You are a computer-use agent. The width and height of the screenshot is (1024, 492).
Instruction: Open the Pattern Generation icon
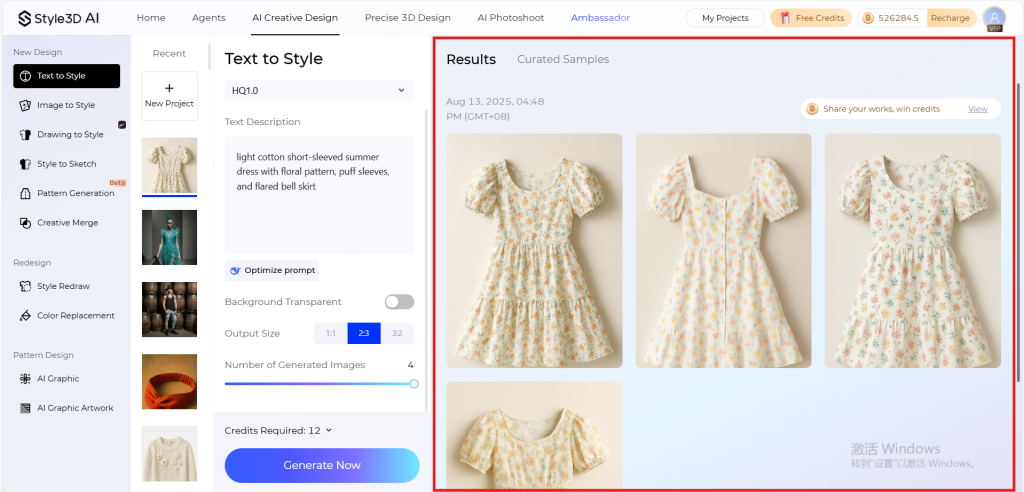click(25, 193)
